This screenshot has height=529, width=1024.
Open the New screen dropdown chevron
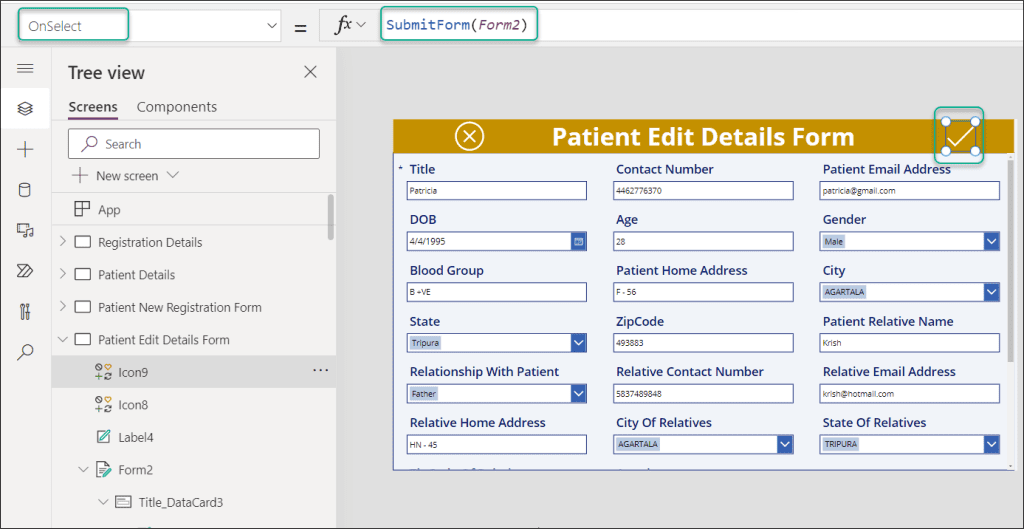(x=173, y=175)
